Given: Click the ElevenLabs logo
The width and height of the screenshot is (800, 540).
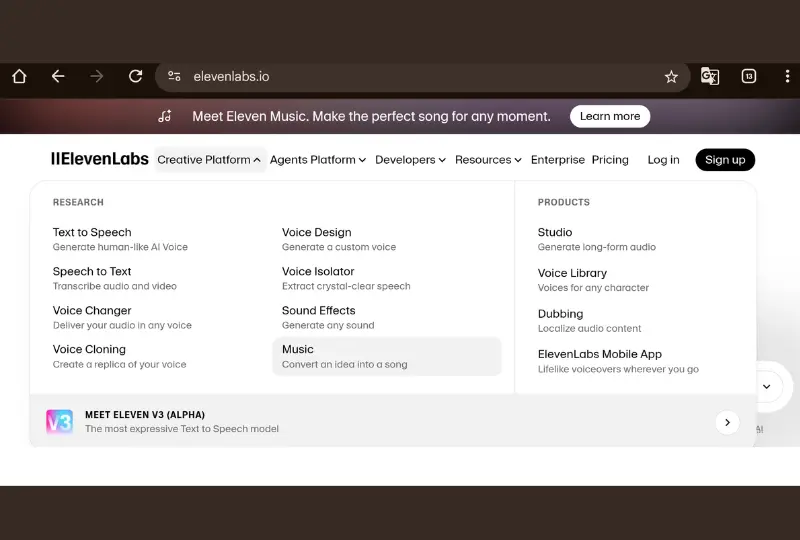Looking at the screenshot, I should pyautogui.click(x=100, y=159).
